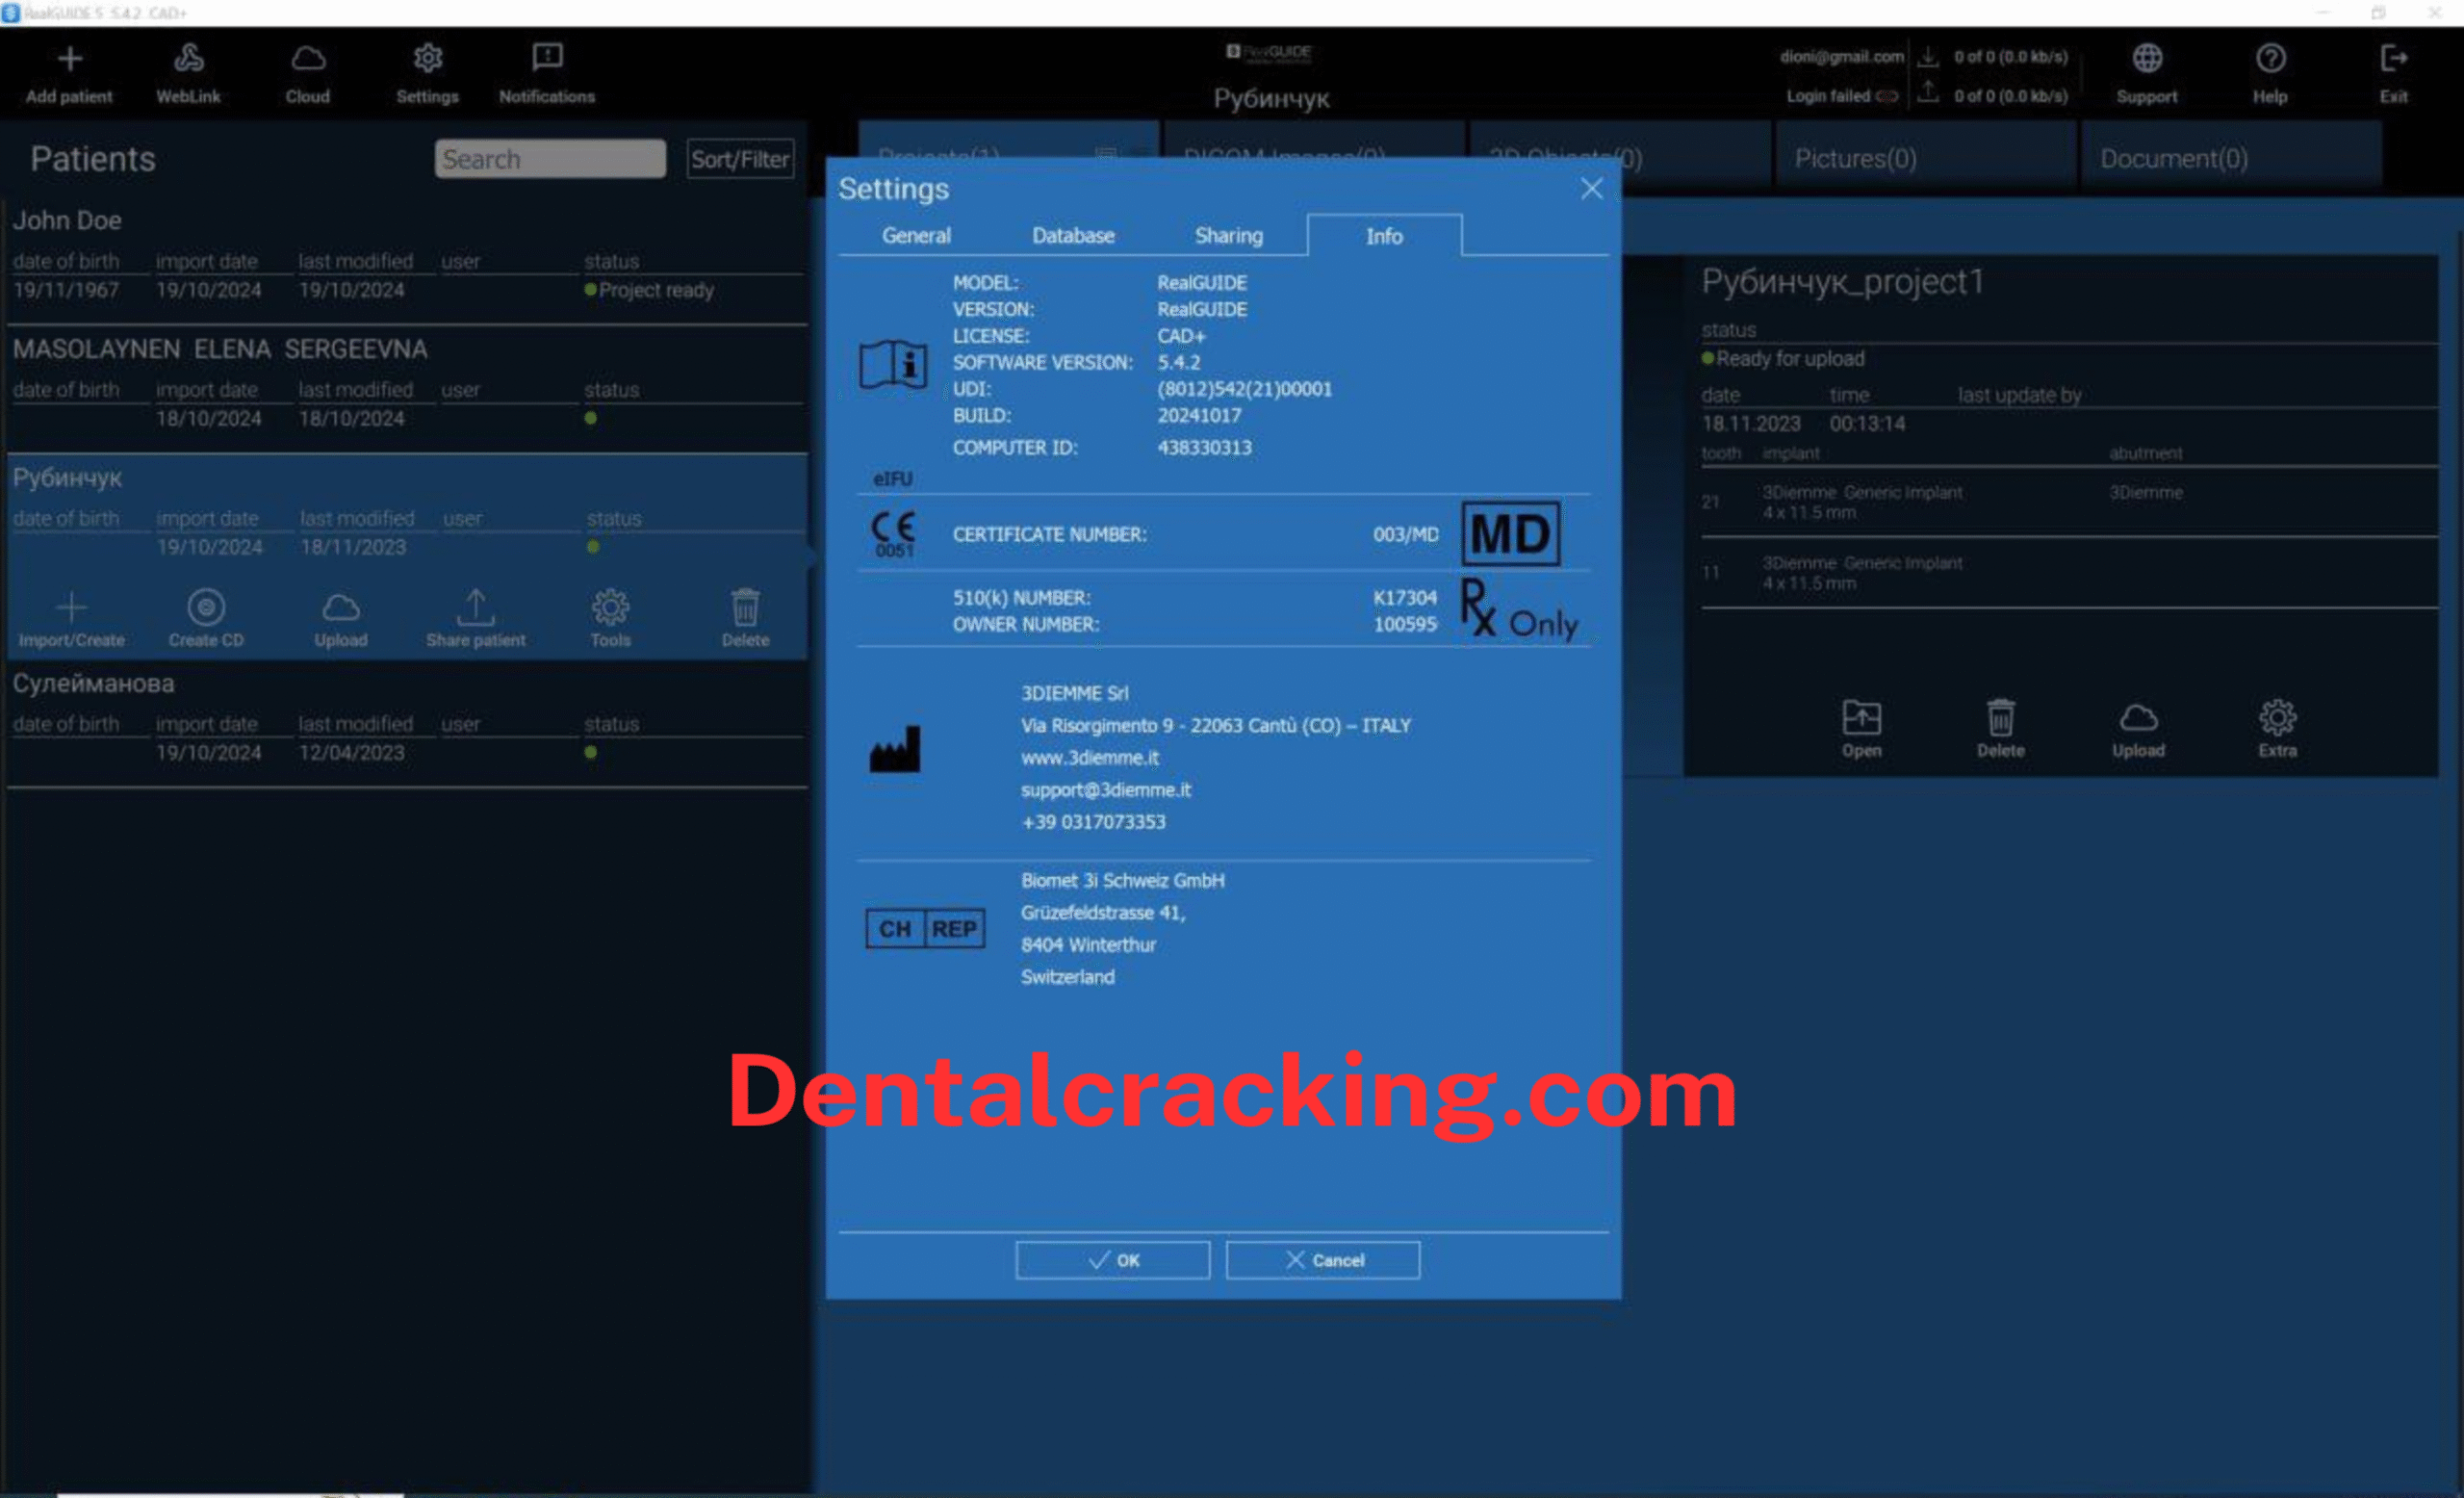The image size is (2464, 1498).
Task: Open the Settings gear in the top toolbar
Action: 428,59
